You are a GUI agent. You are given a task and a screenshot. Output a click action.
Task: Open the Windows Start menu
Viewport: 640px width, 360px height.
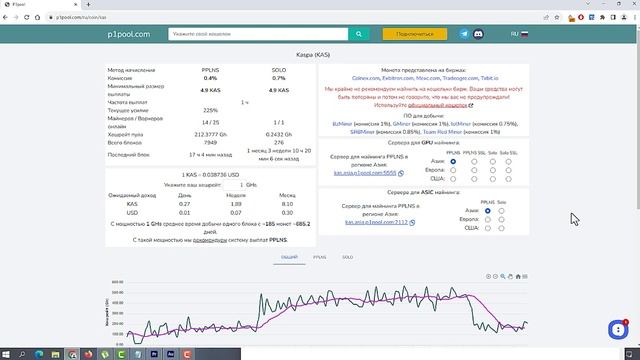click(6, 354)
